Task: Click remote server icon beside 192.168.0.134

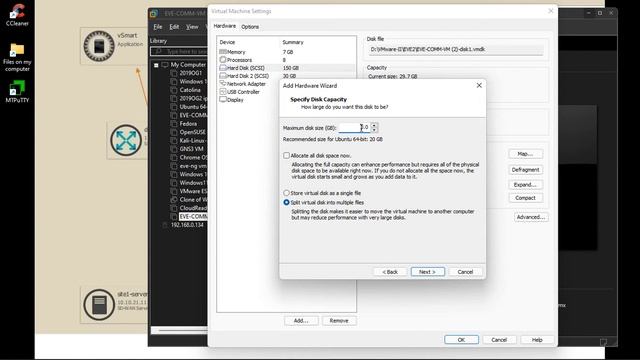Action: (165, 225)
